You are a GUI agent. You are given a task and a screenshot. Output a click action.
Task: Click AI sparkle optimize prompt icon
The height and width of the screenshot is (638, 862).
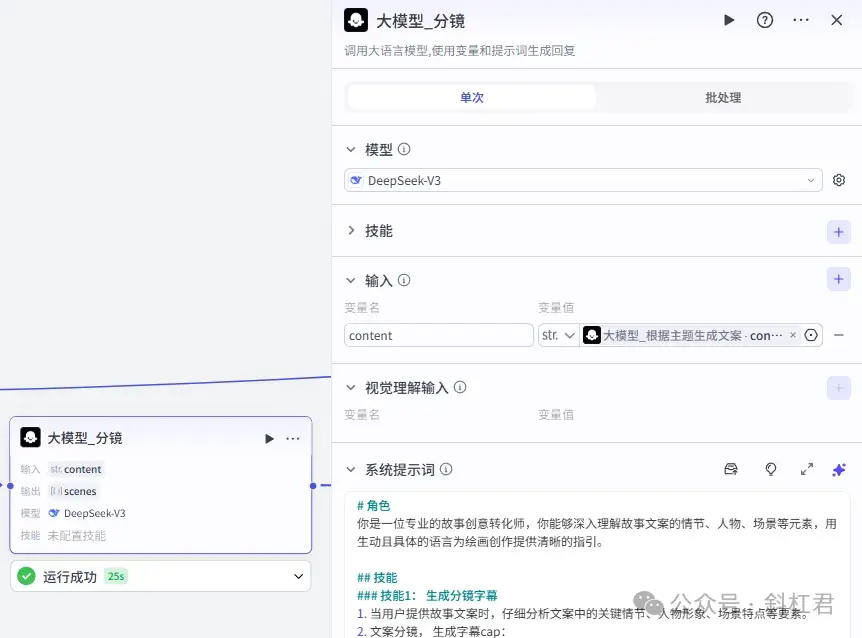pos(839,470)
